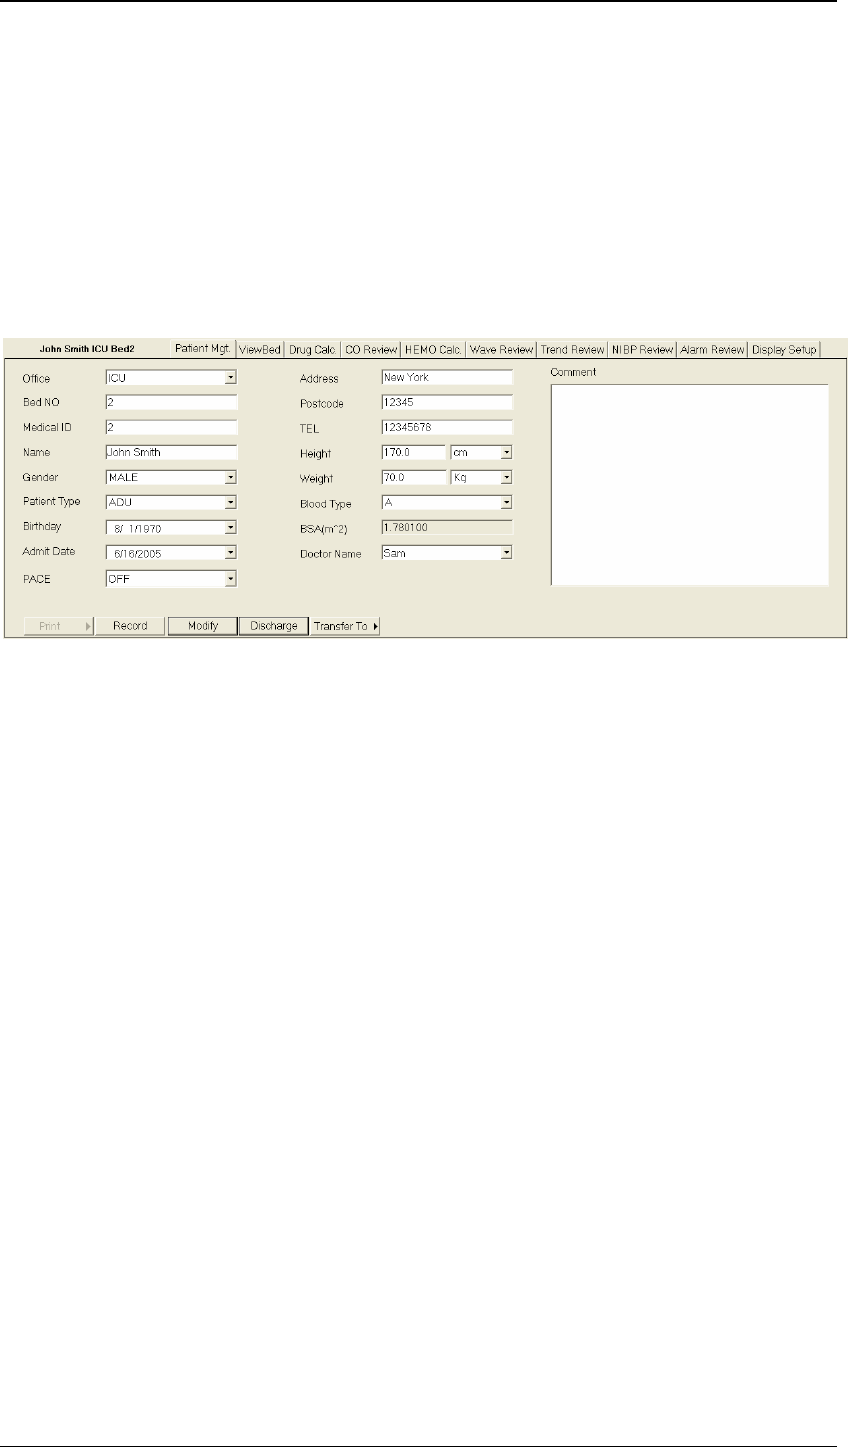848x1447 pixels.
Task: Open the Doctor Name dropdown showing Sam
Action: [x=506, y=552]
